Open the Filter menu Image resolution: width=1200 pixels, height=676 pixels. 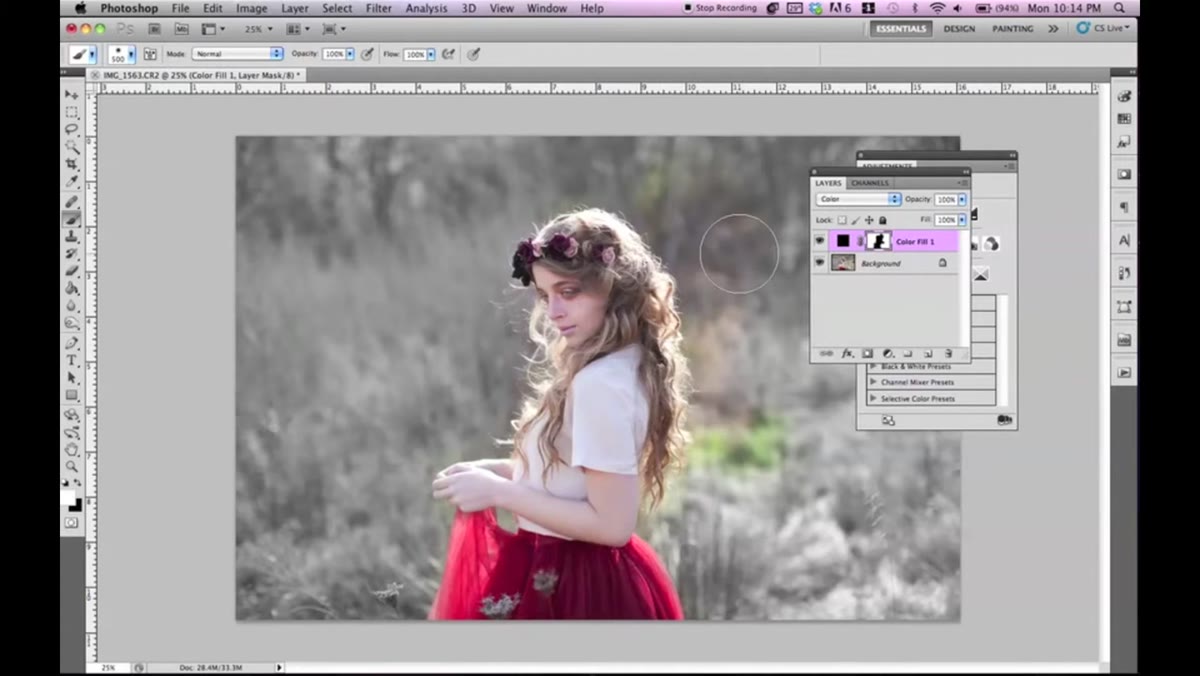[379, 8]
